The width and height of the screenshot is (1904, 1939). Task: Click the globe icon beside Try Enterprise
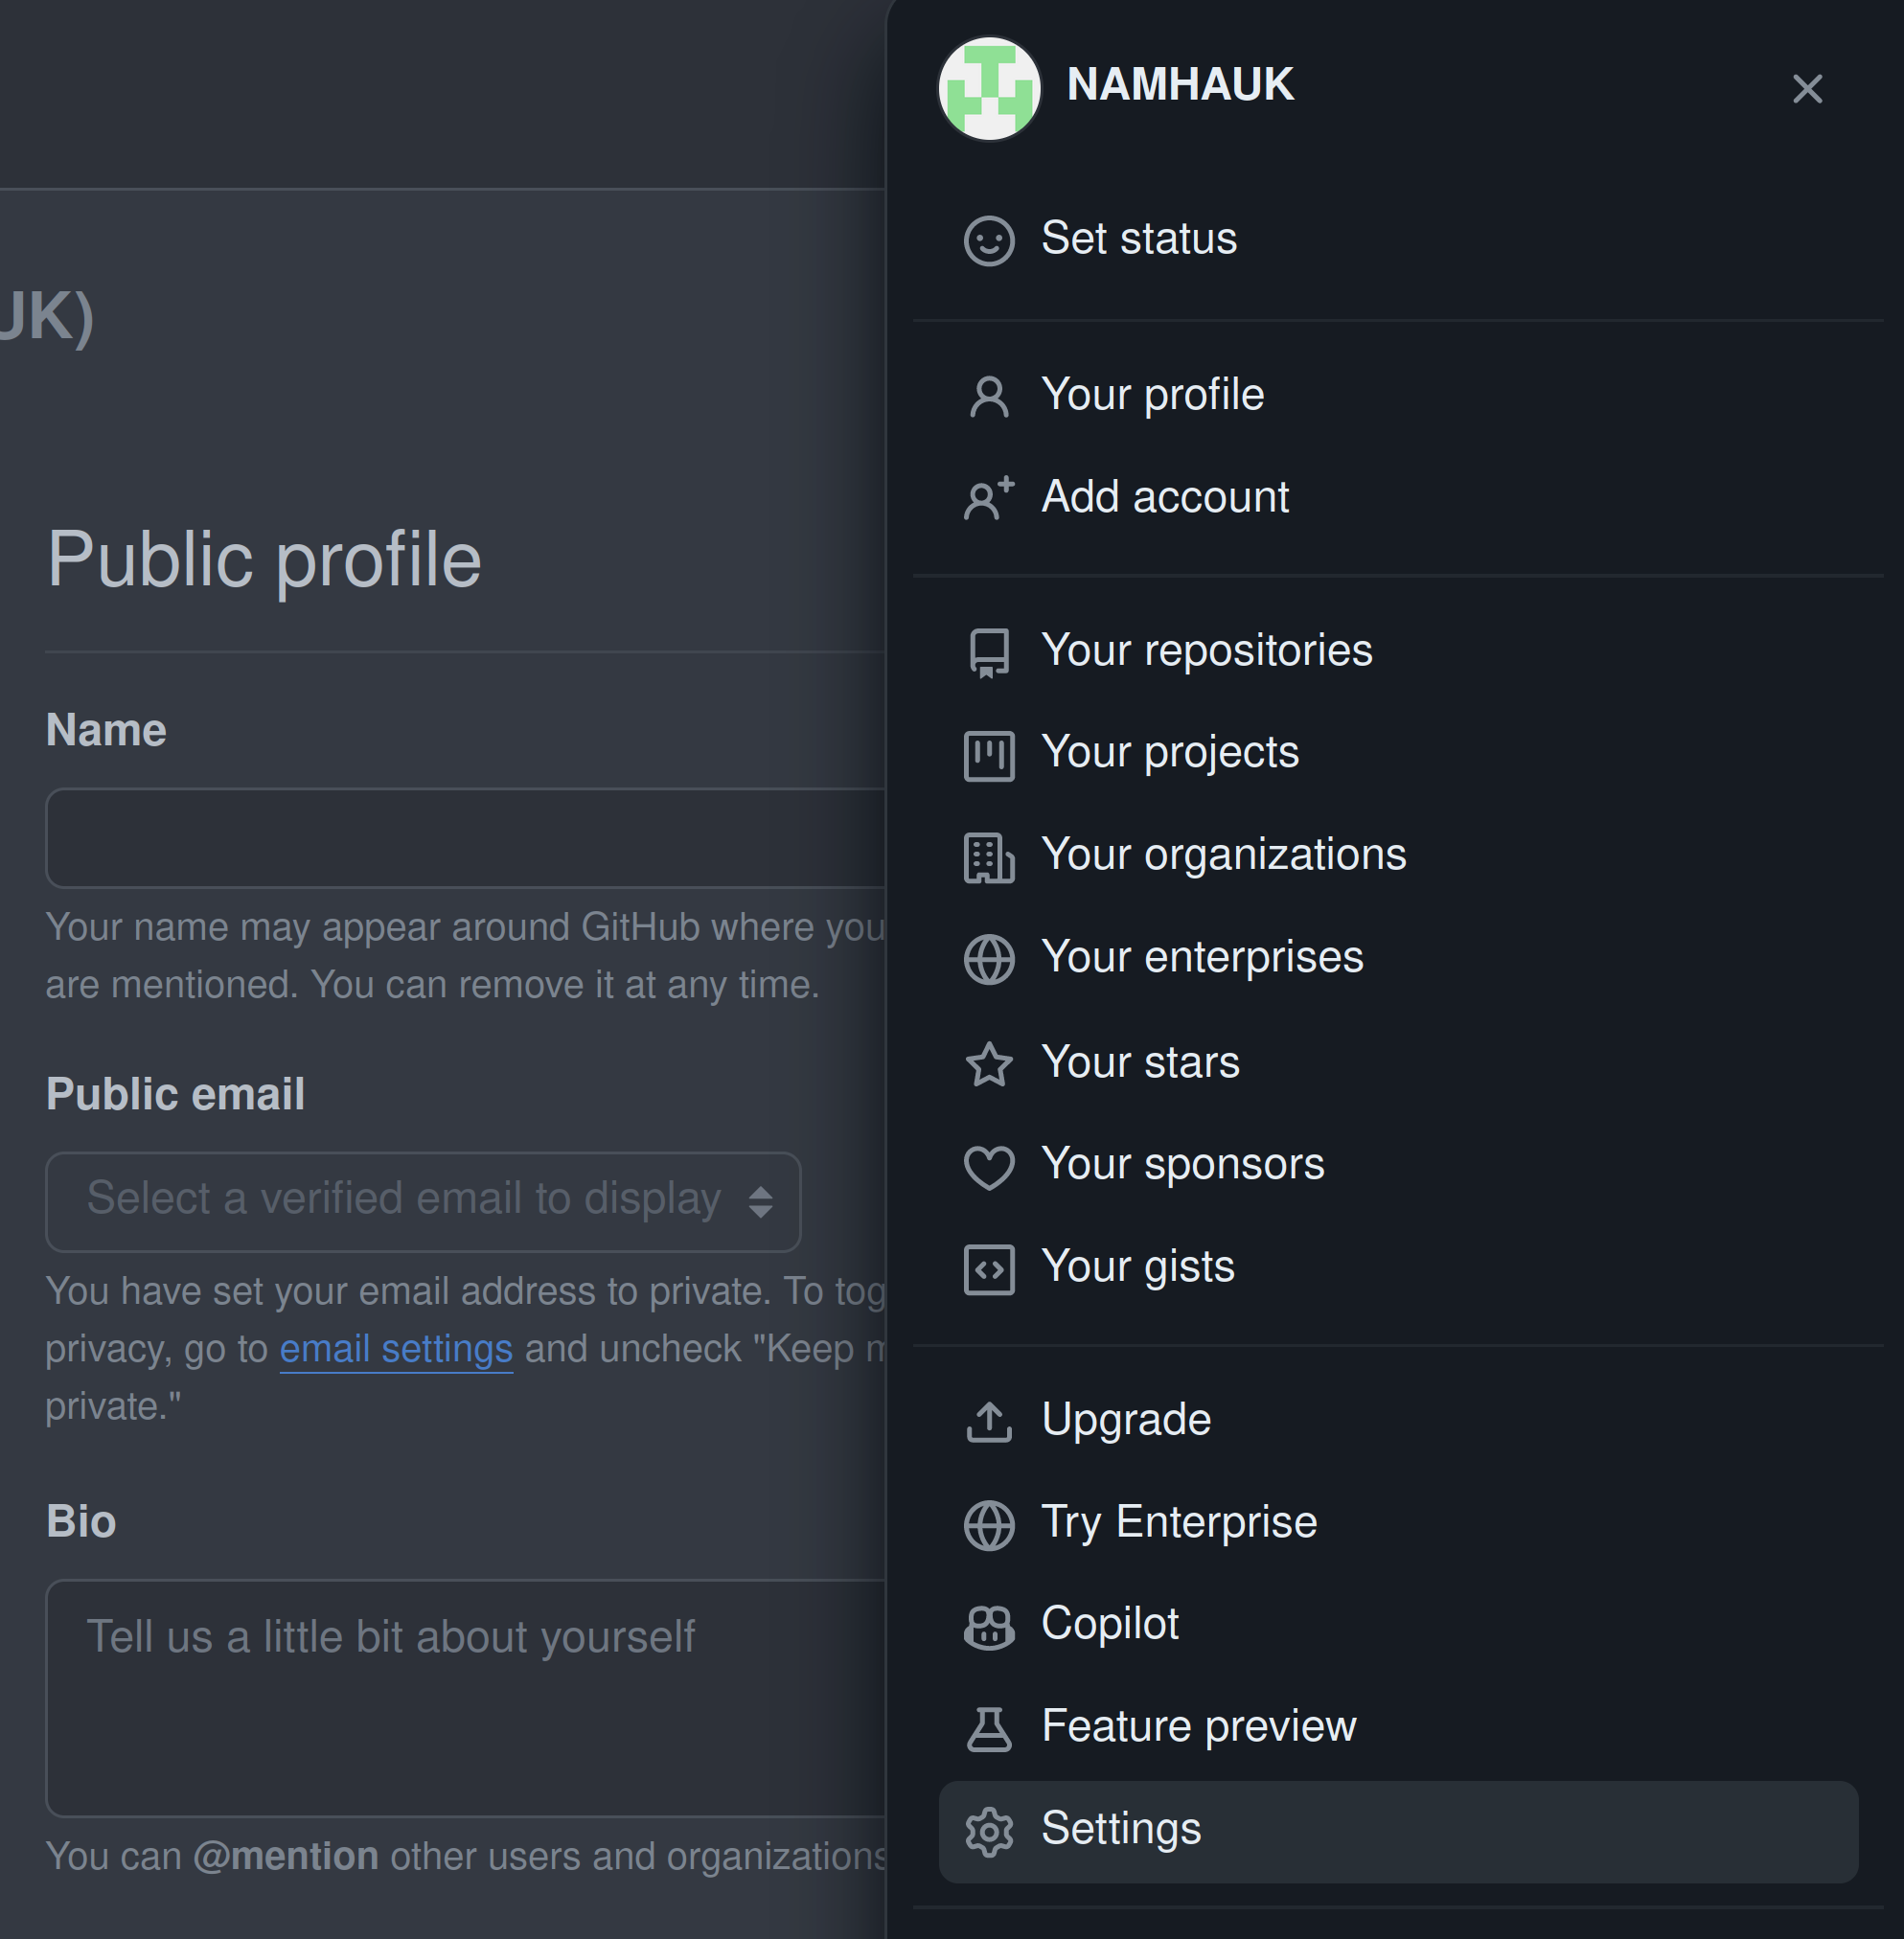tap(989, 1525)
